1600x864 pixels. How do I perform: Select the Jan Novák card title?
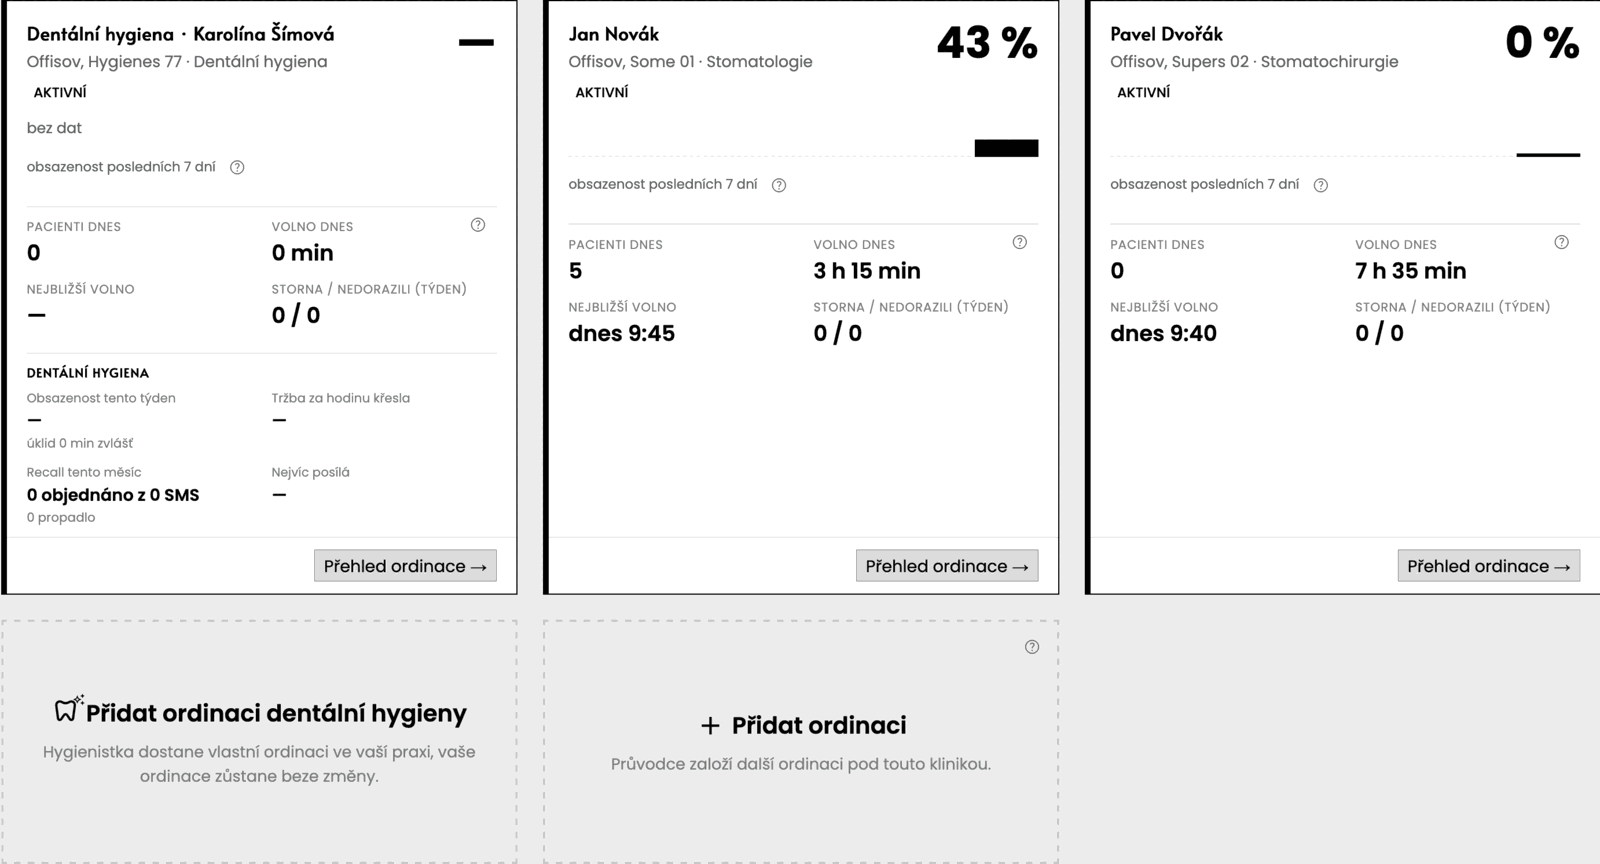[614, 34]
